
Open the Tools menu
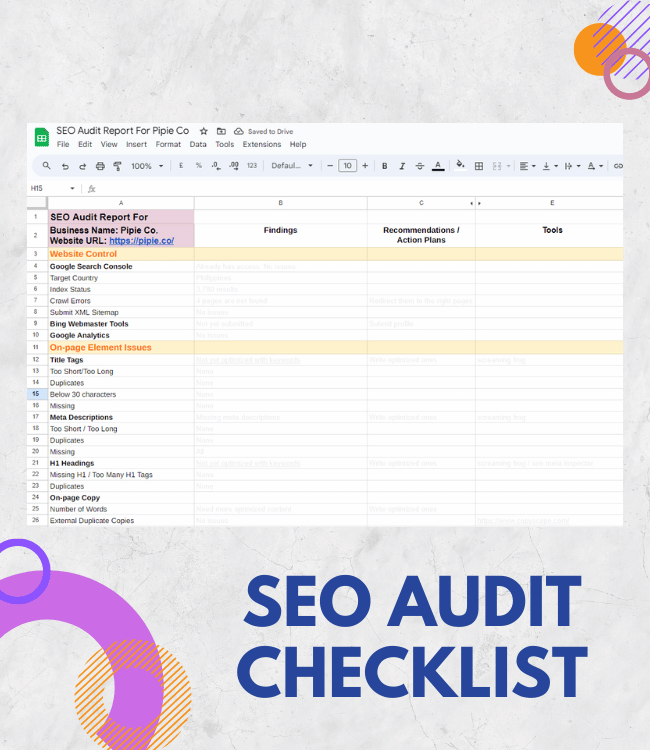(224, 144)
